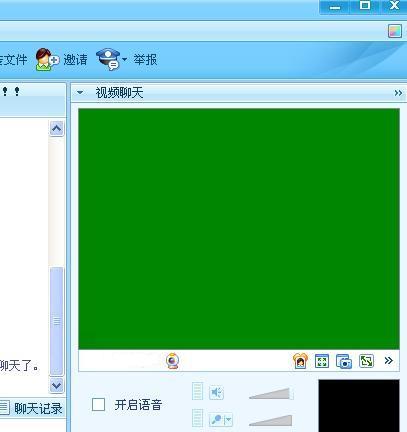Take a video snapshot camera icon
This screenshot has height=432, width=407.
point(344,361)
